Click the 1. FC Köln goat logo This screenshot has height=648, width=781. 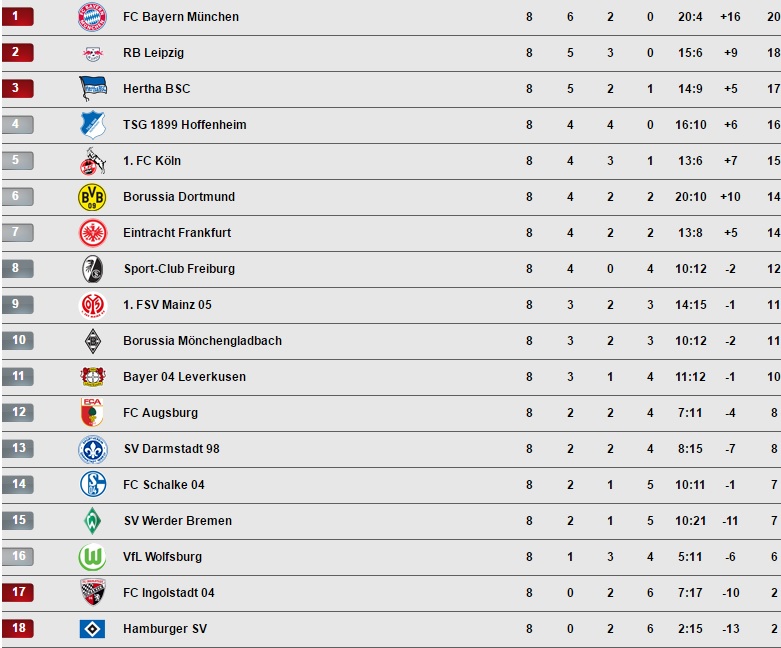(93, 161)
